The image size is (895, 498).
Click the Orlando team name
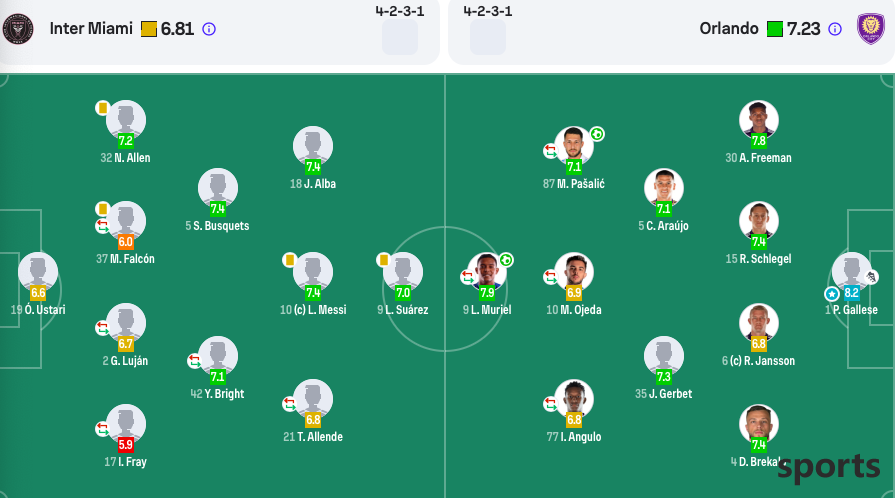tap(729, 29)
